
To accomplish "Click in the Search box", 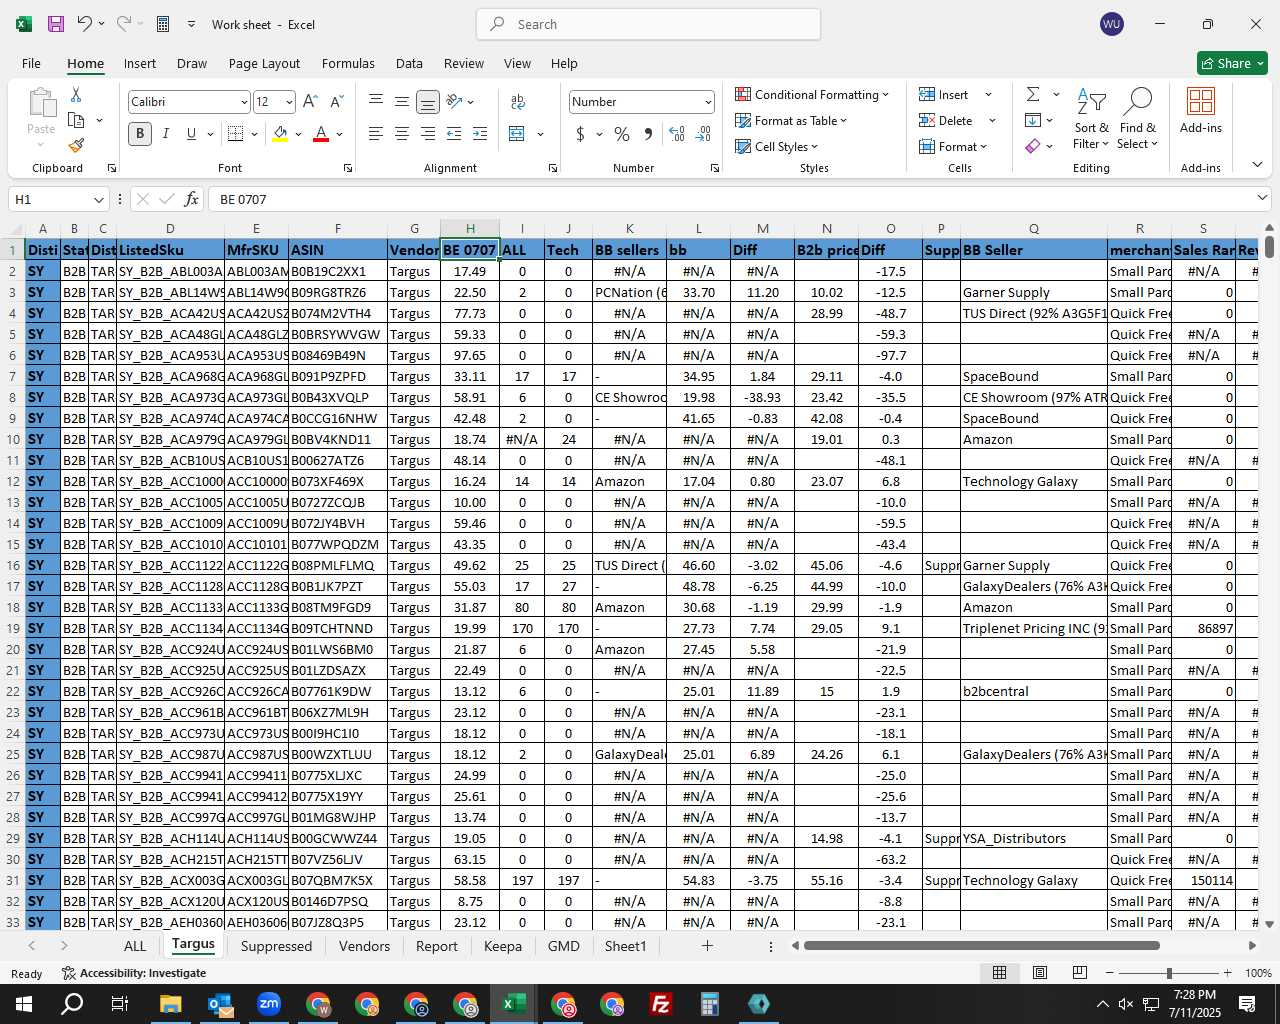I will pos(648,24).
